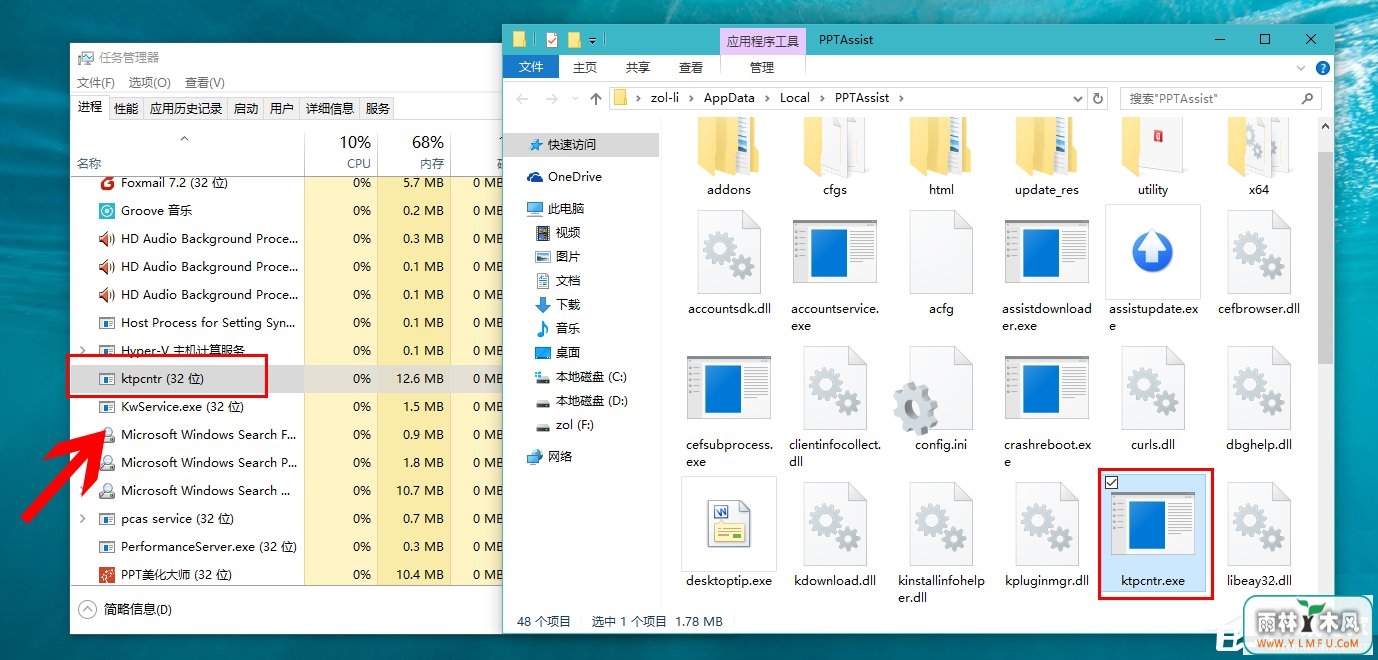Switch to 详细信息 tab
1378x660 pixels.
point(330,108)
